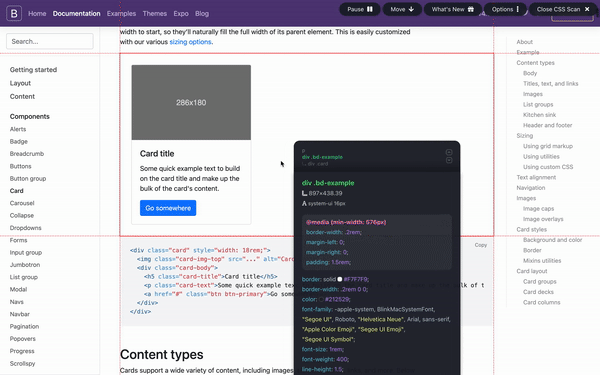This screenshot has height=375, width=600.
Task: Open CSS Scan Options menu
Action: pyautogui.click(x=505, y=9)
